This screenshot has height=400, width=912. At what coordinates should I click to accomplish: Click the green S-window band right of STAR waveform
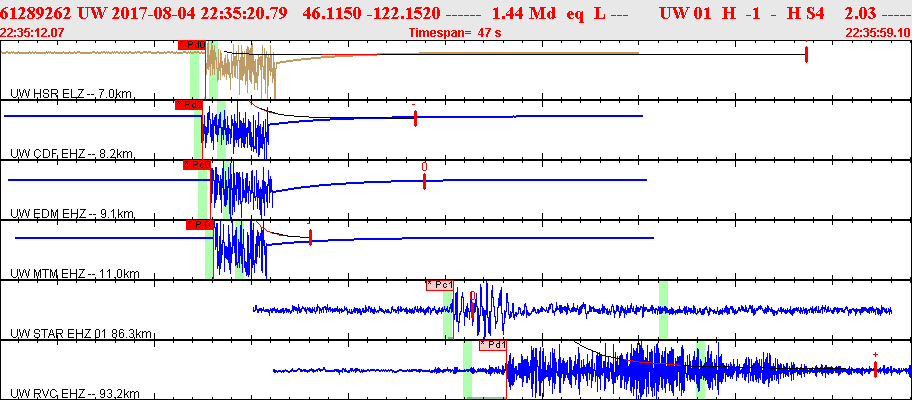tap(662, 310)
